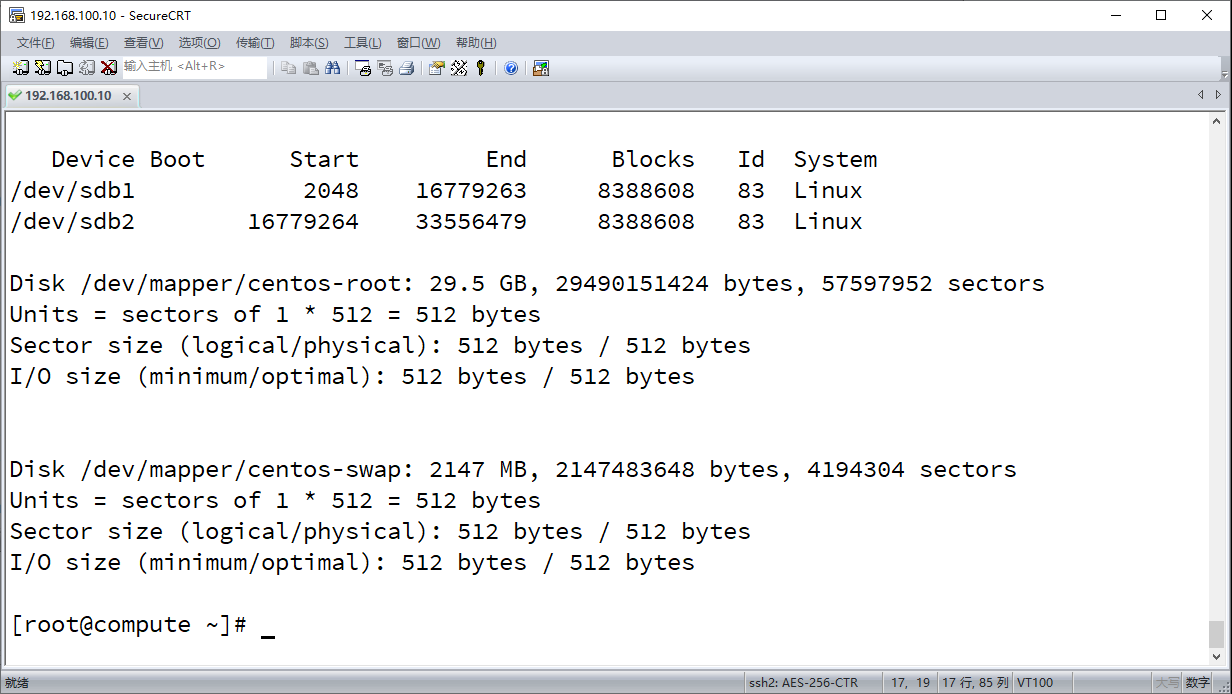This screenshot has width=1232, height=694.
Task: Click the Print printer toolbar icon
Action: [x=407, y=68]
